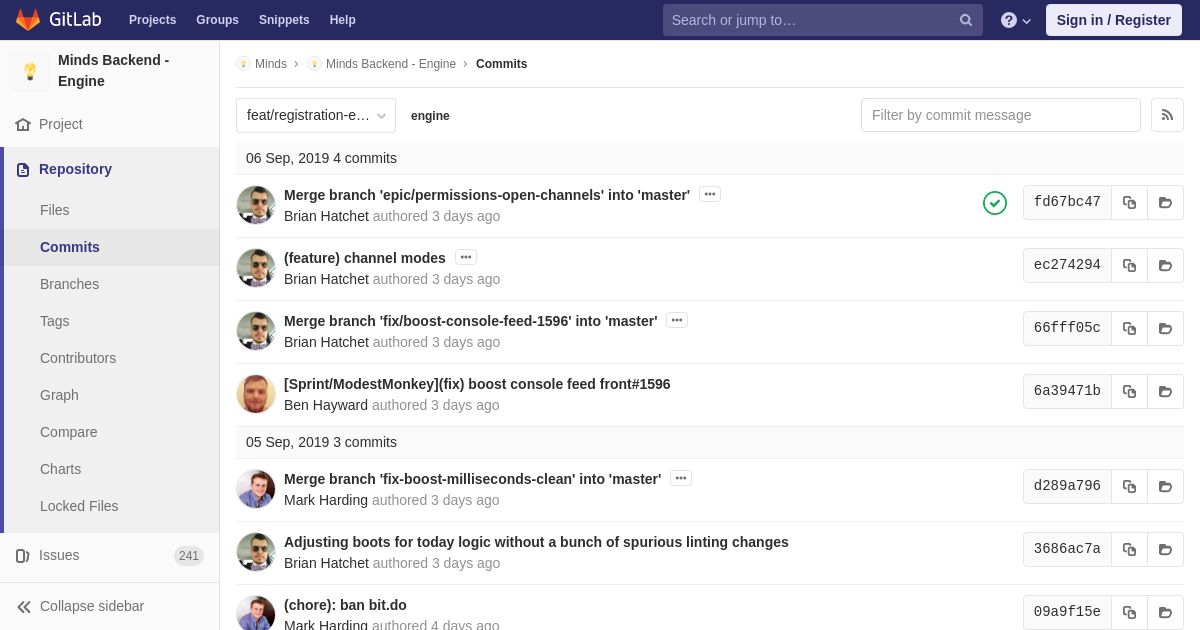The image size is (1200, 630).
Task: Copy commit SHA 6a39471b
Action: [x=1129, y=391]
